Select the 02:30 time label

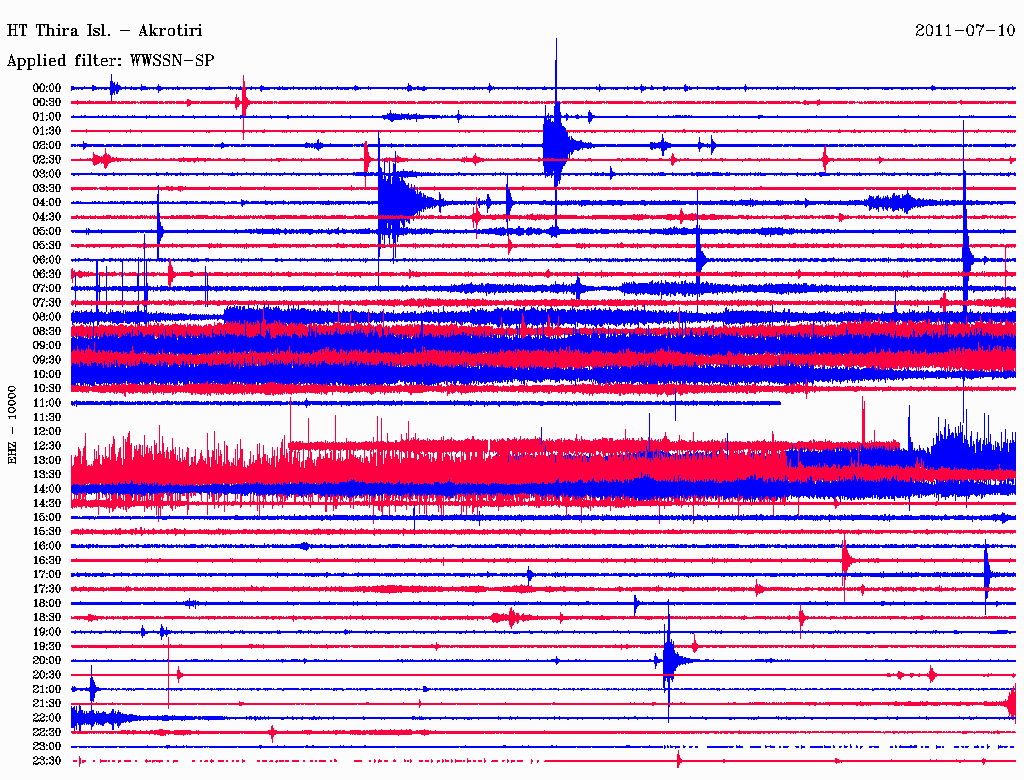[47, 160]
